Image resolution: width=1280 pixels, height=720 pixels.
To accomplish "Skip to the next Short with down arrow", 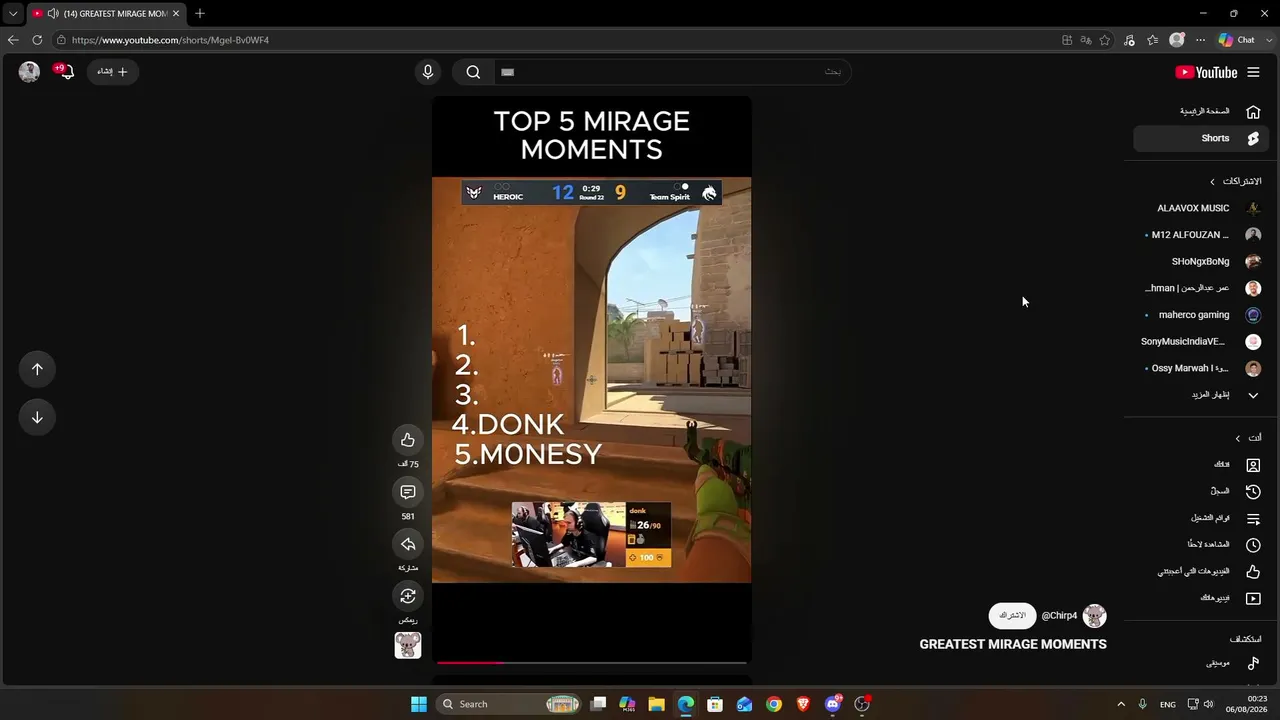I will pyautogui.click(x=37, y=417).
